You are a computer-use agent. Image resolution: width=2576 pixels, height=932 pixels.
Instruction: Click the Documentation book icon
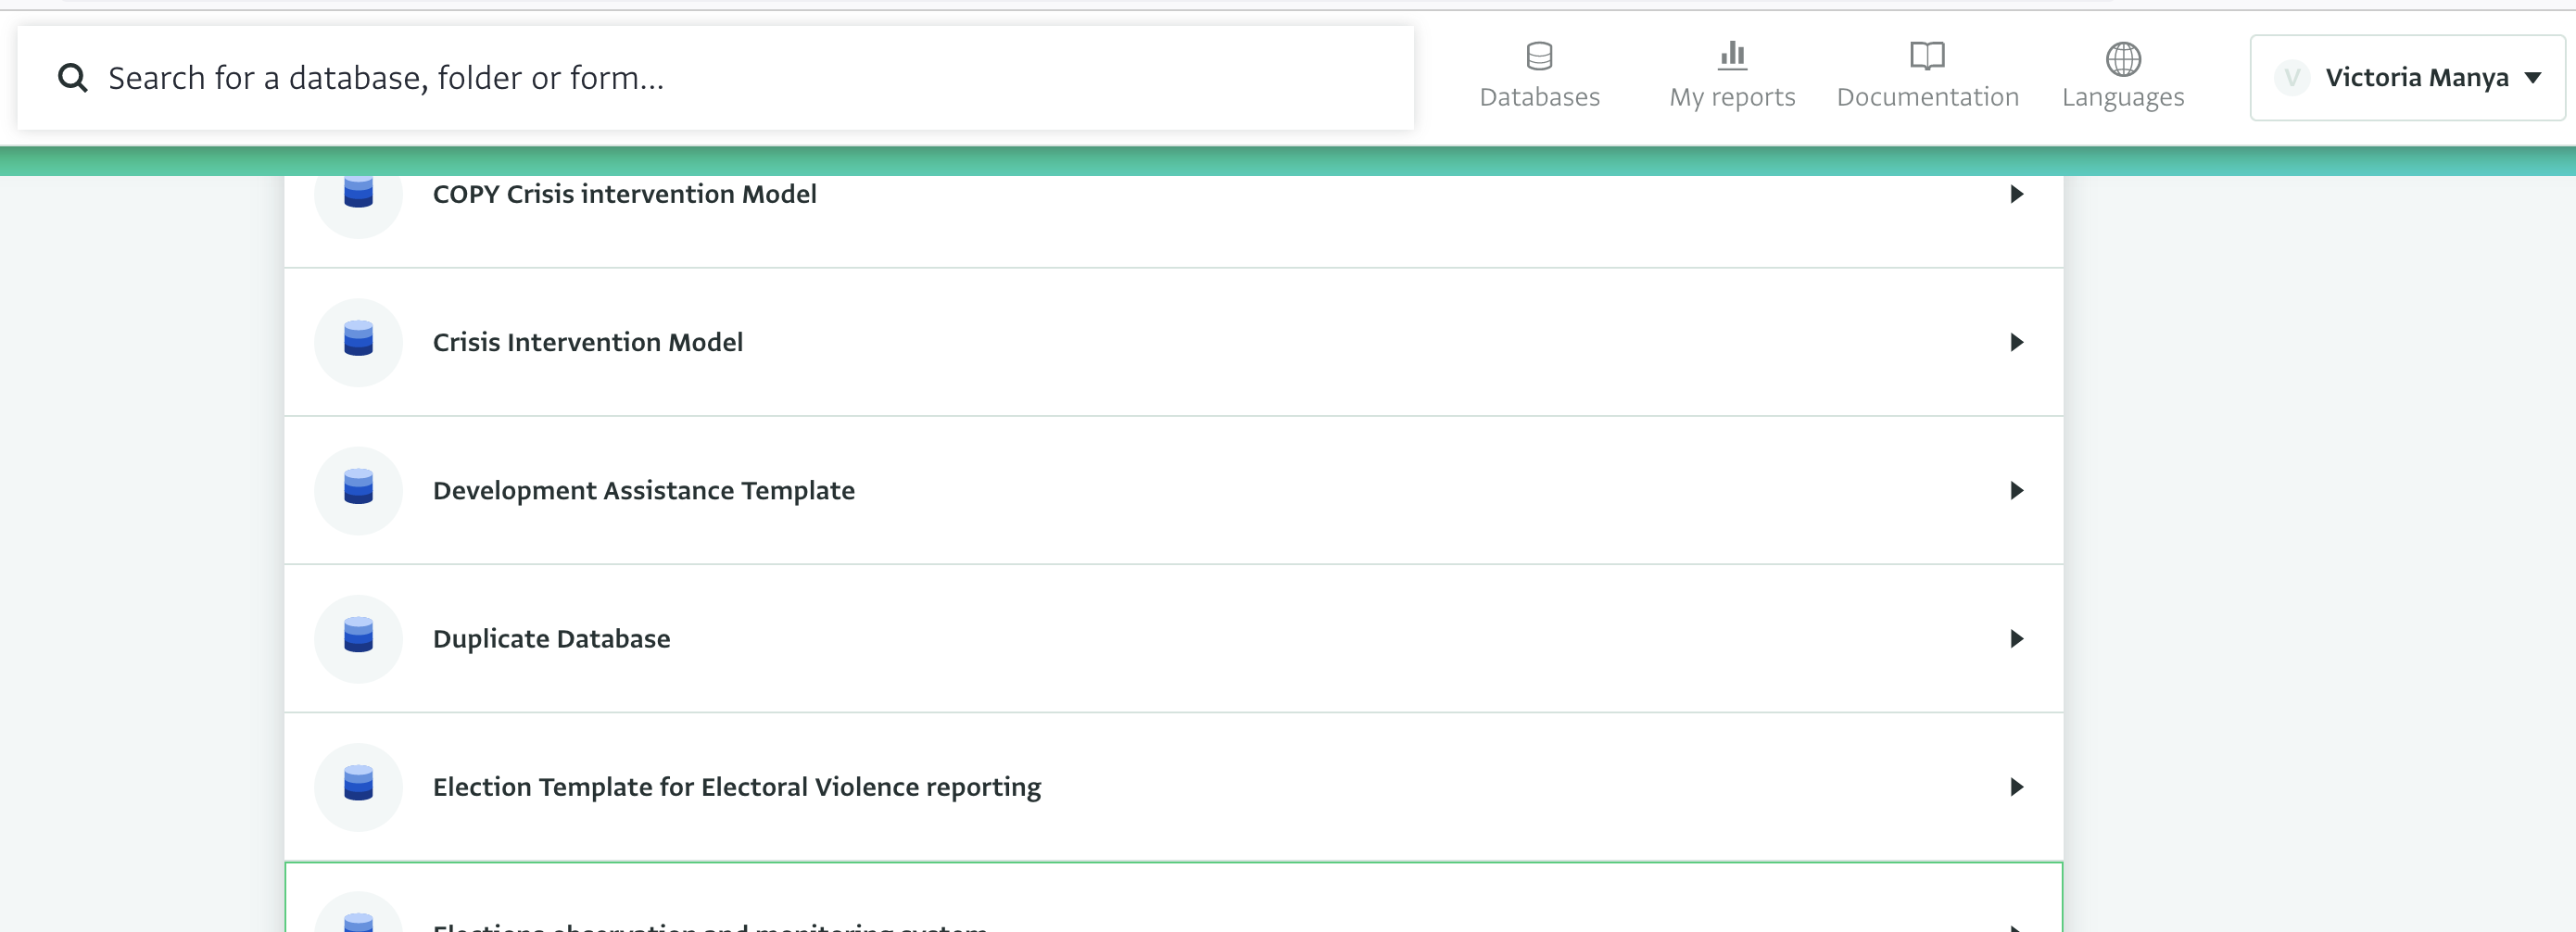tap(1927, 56)
